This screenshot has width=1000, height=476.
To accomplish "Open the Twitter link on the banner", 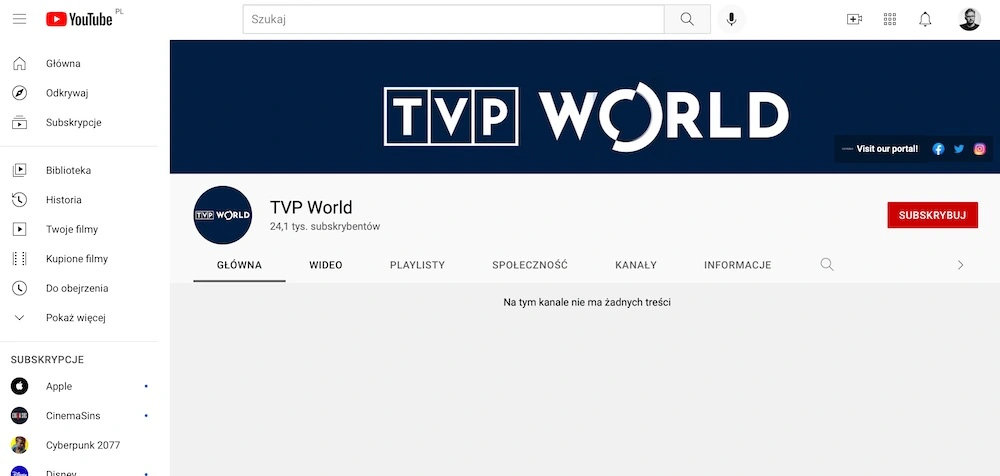I will pyautogui.click(x=959, y=149).
